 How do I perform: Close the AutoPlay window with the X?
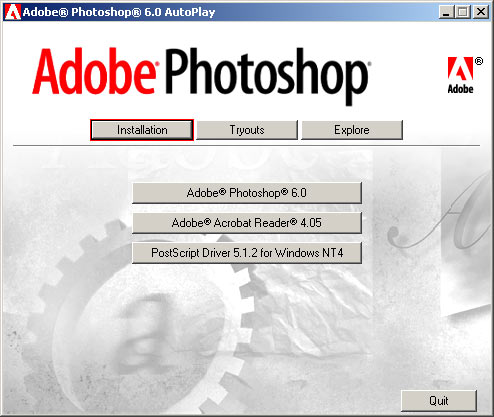pyautogui.click(x=481, y=12)
